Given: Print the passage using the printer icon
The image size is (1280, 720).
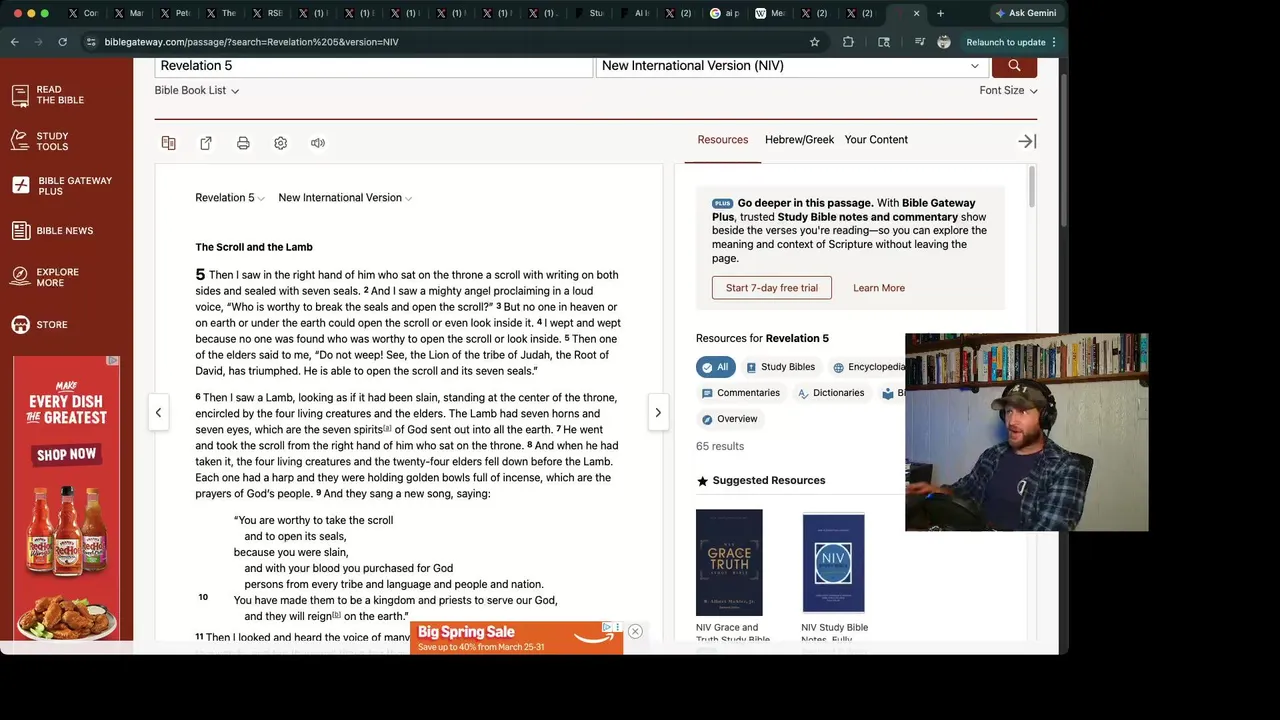Looking at the screenshot, I should [243, 143].
